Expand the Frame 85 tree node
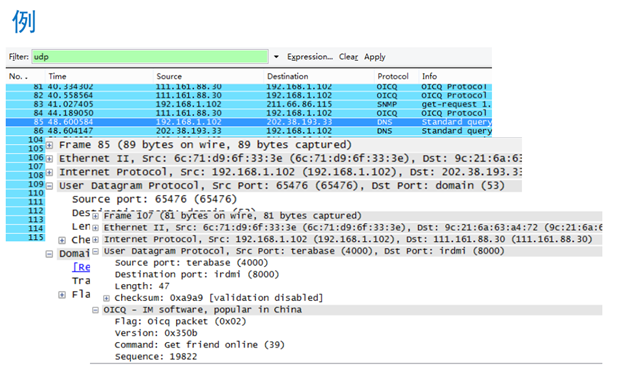 (x=49, y=145)
